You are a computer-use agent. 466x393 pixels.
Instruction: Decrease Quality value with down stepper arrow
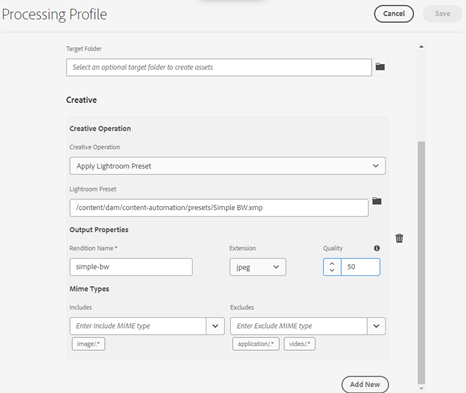332,270
